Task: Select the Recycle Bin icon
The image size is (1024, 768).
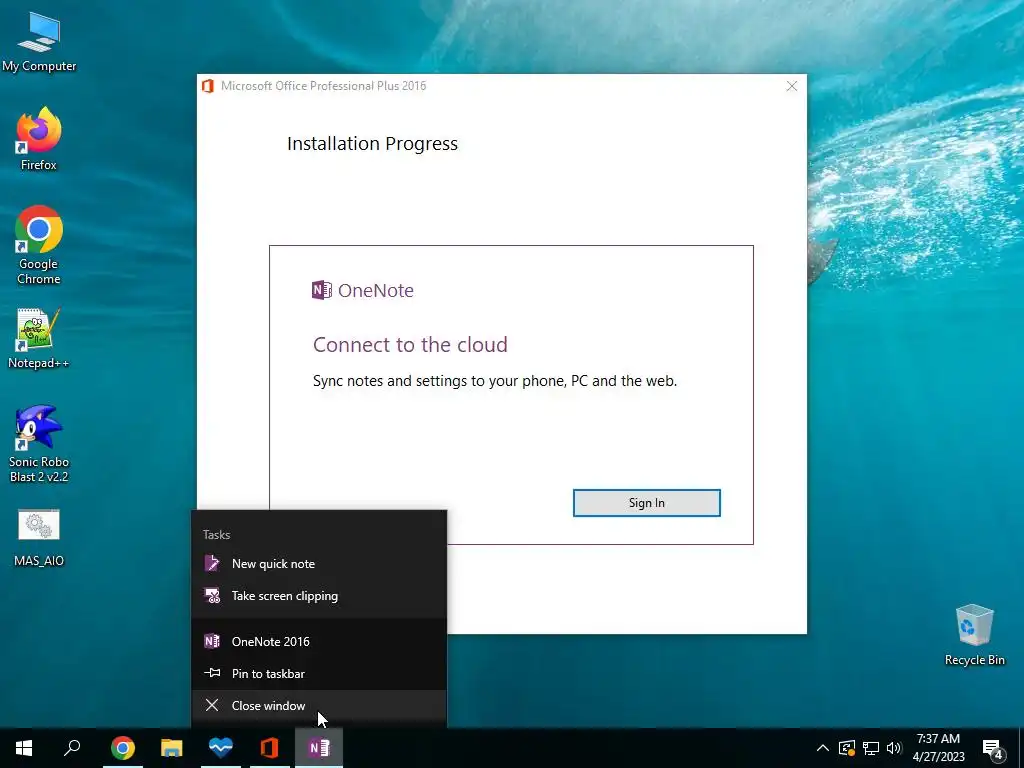Action: point(974,635)
